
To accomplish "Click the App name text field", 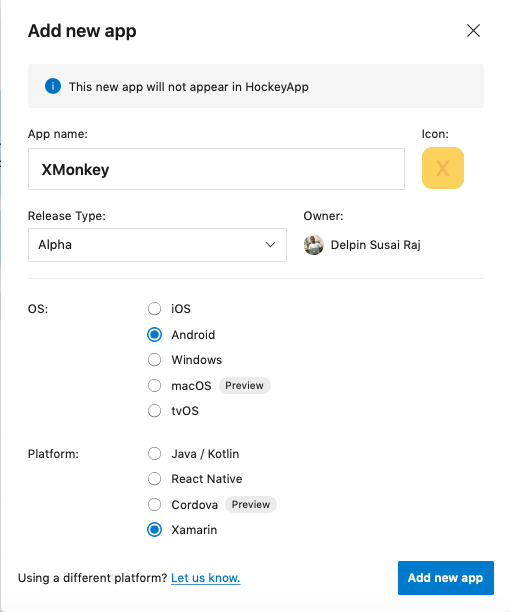I will pyautogui.click(x=216, y=169).
